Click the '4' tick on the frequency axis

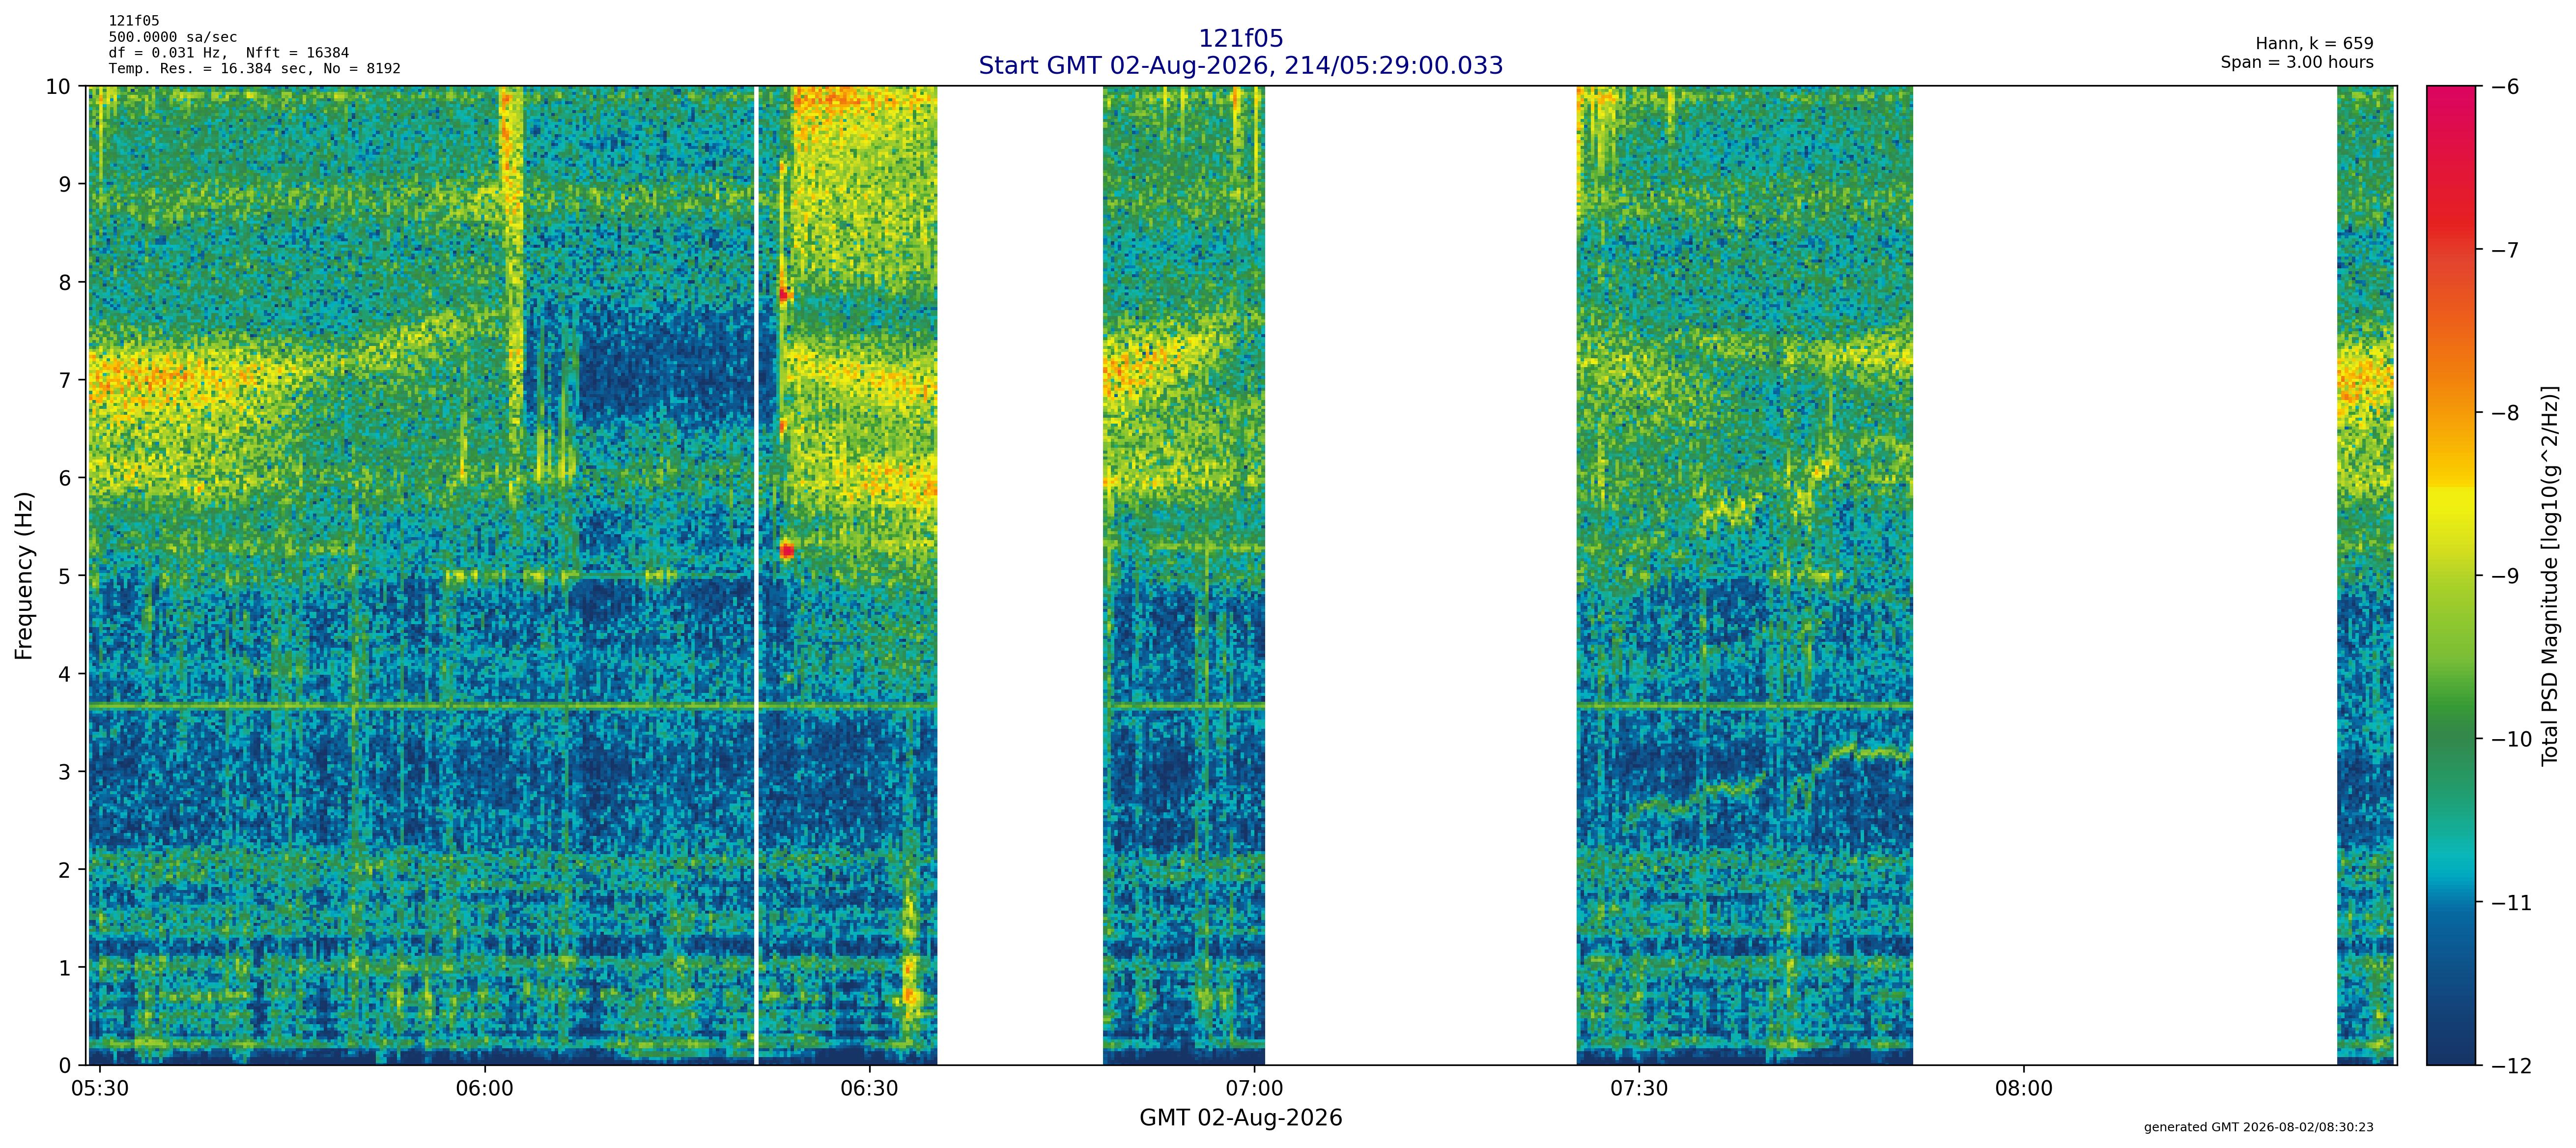pos(65,674)
